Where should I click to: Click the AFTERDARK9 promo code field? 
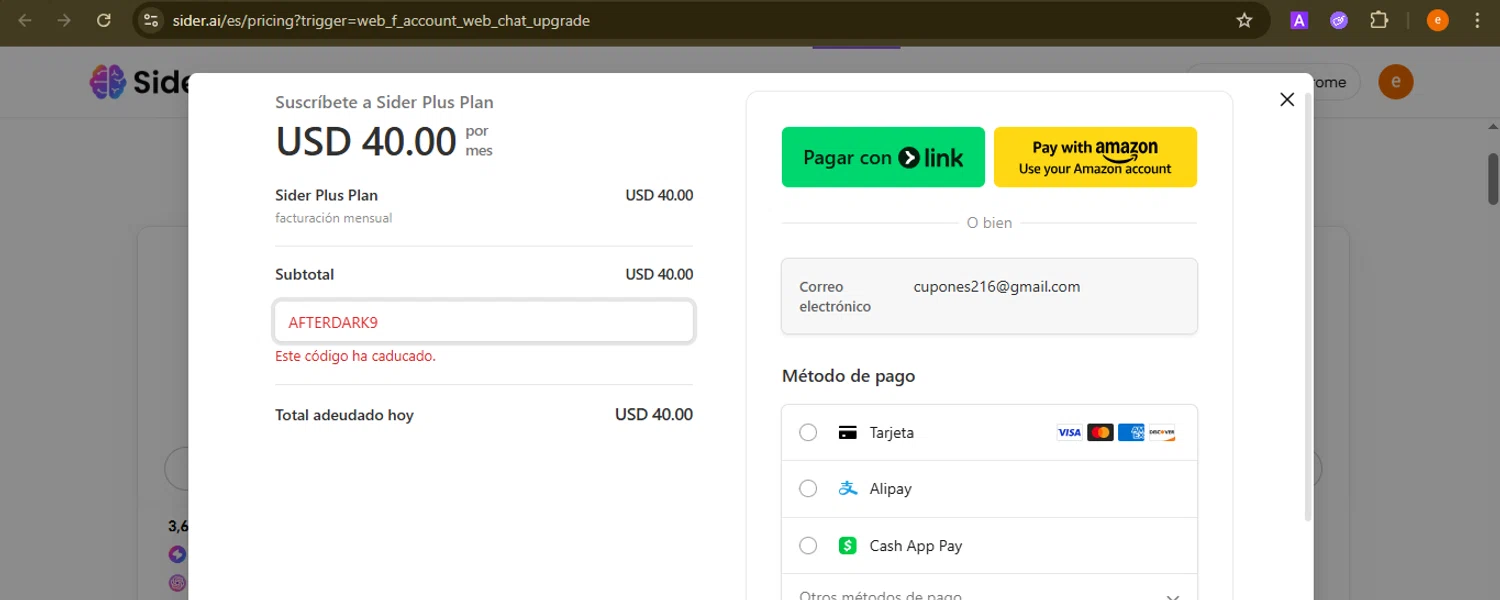click(x=484, y=322)
